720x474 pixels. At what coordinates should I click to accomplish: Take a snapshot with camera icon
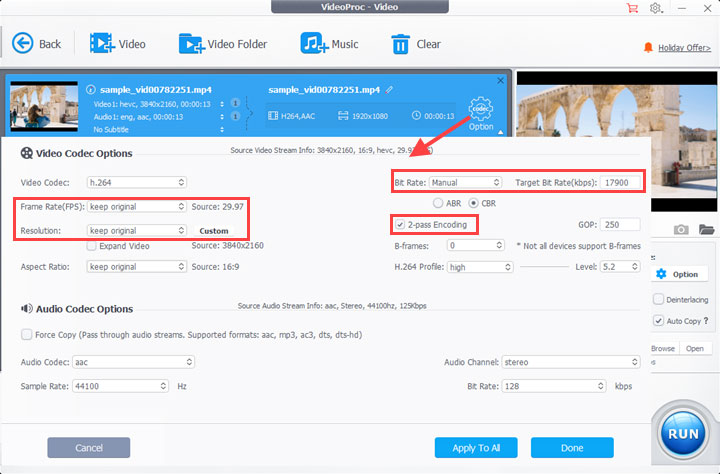click(681, 229)
